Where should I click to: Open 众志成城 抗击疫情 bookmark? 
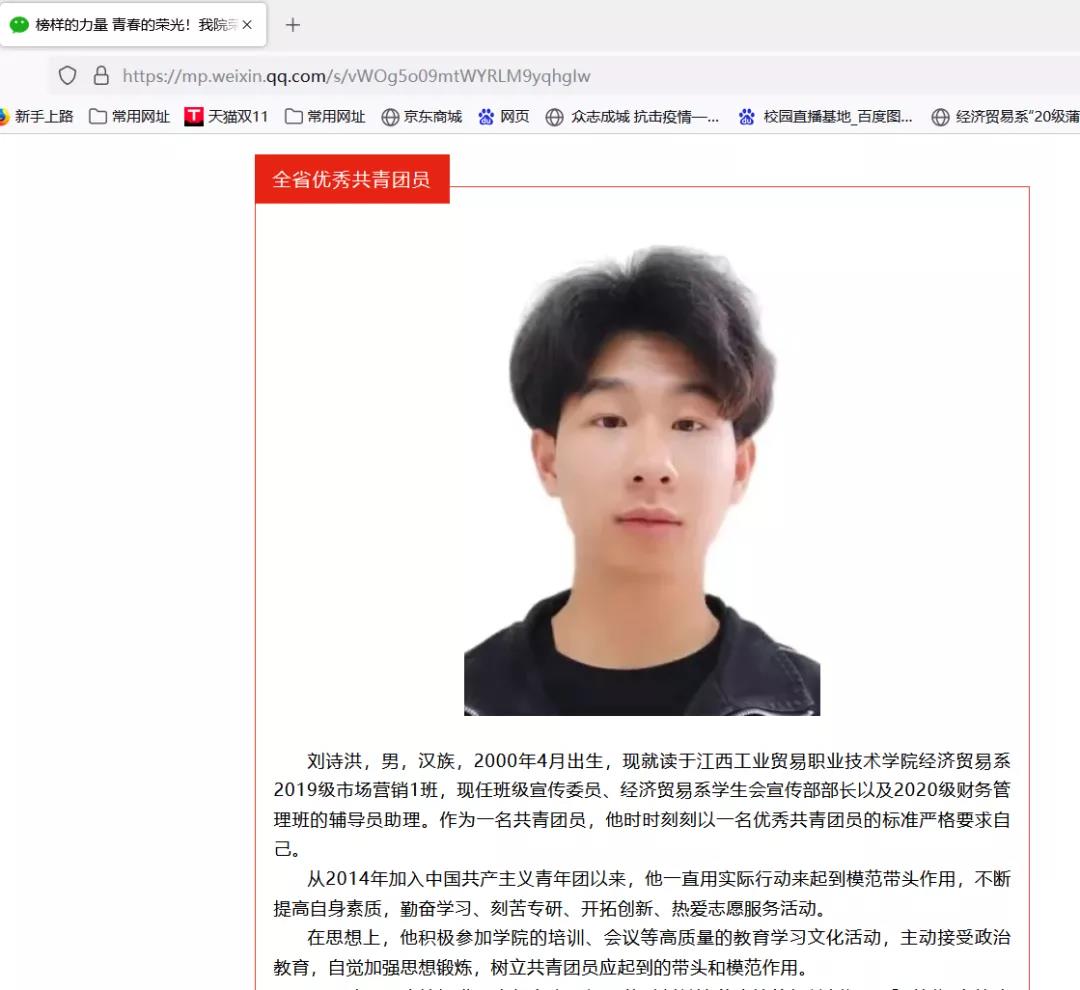[632, 116]
